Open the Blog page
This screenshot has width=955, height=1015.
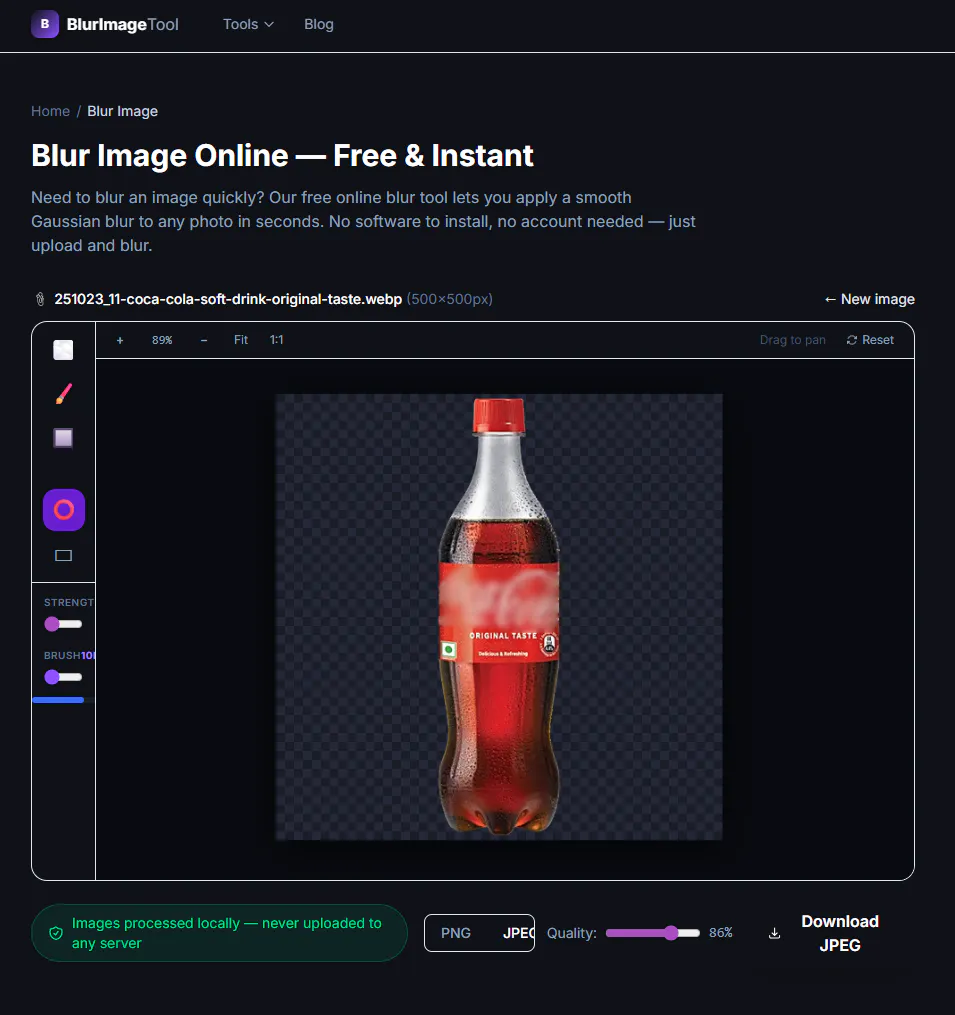[x=319, y=24]
